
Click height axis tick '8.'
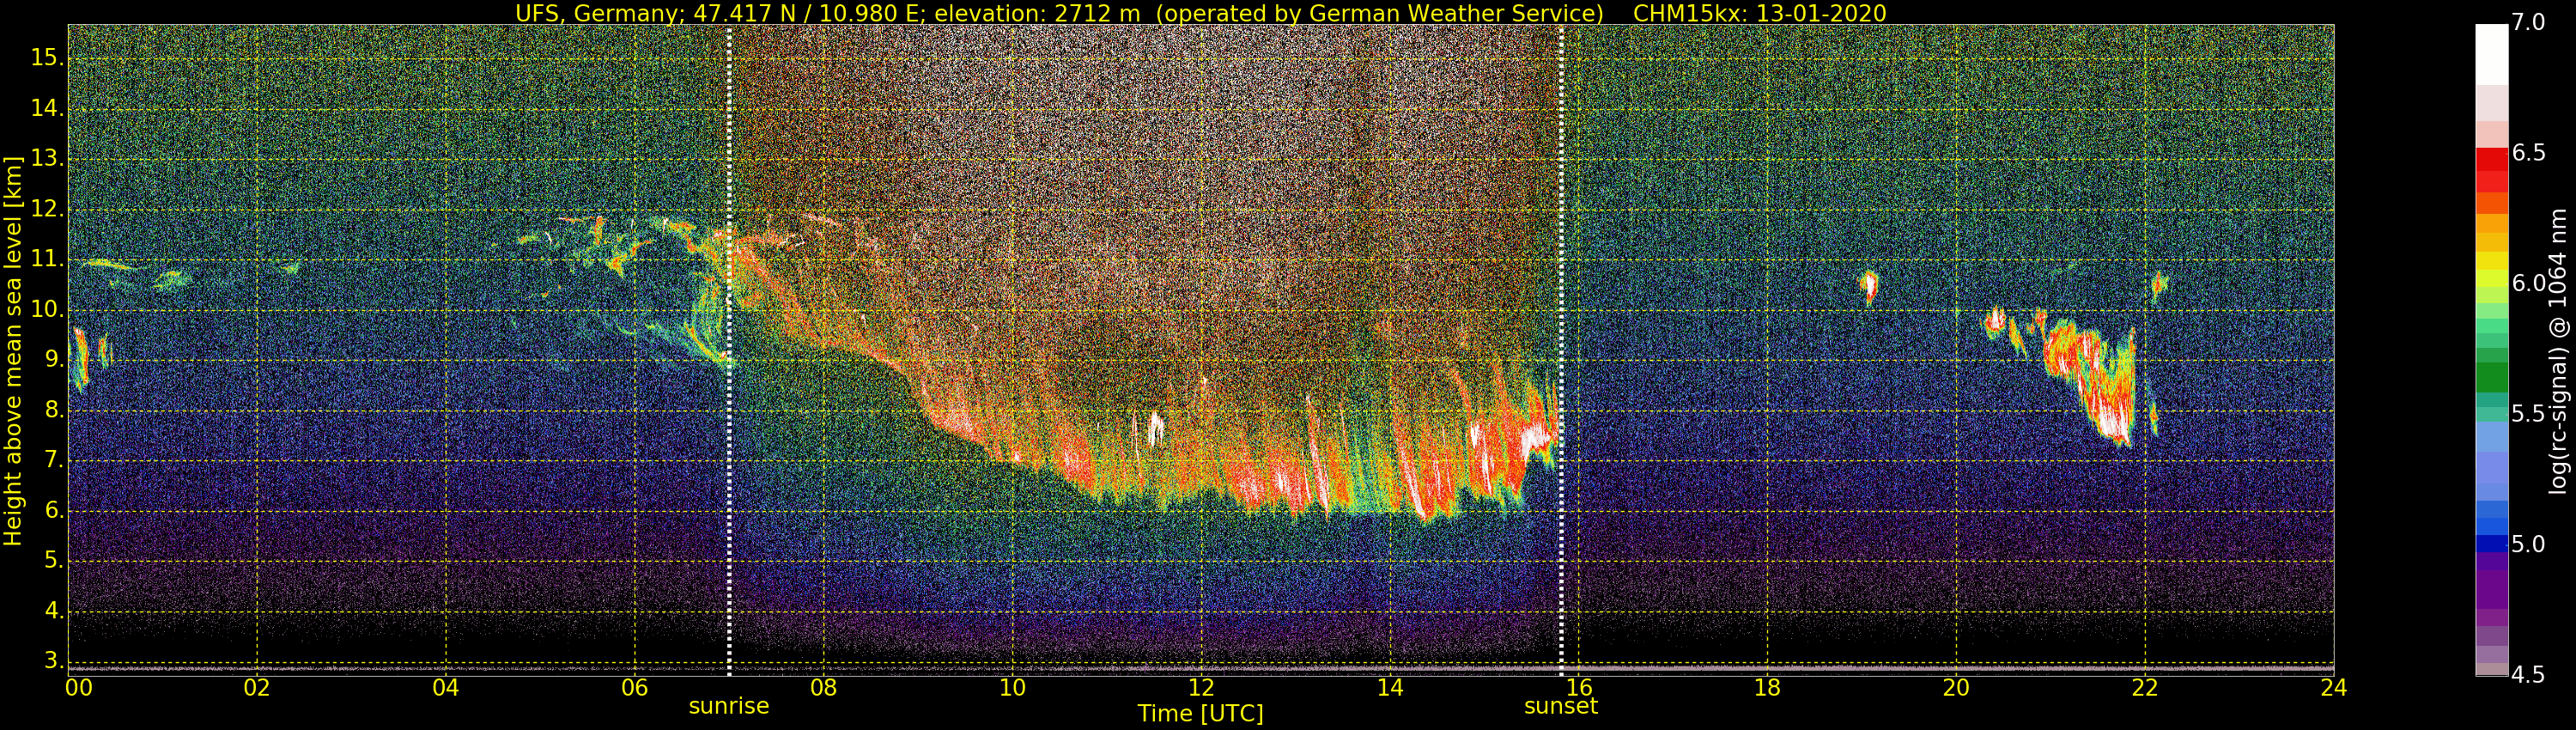coord(54,410)
